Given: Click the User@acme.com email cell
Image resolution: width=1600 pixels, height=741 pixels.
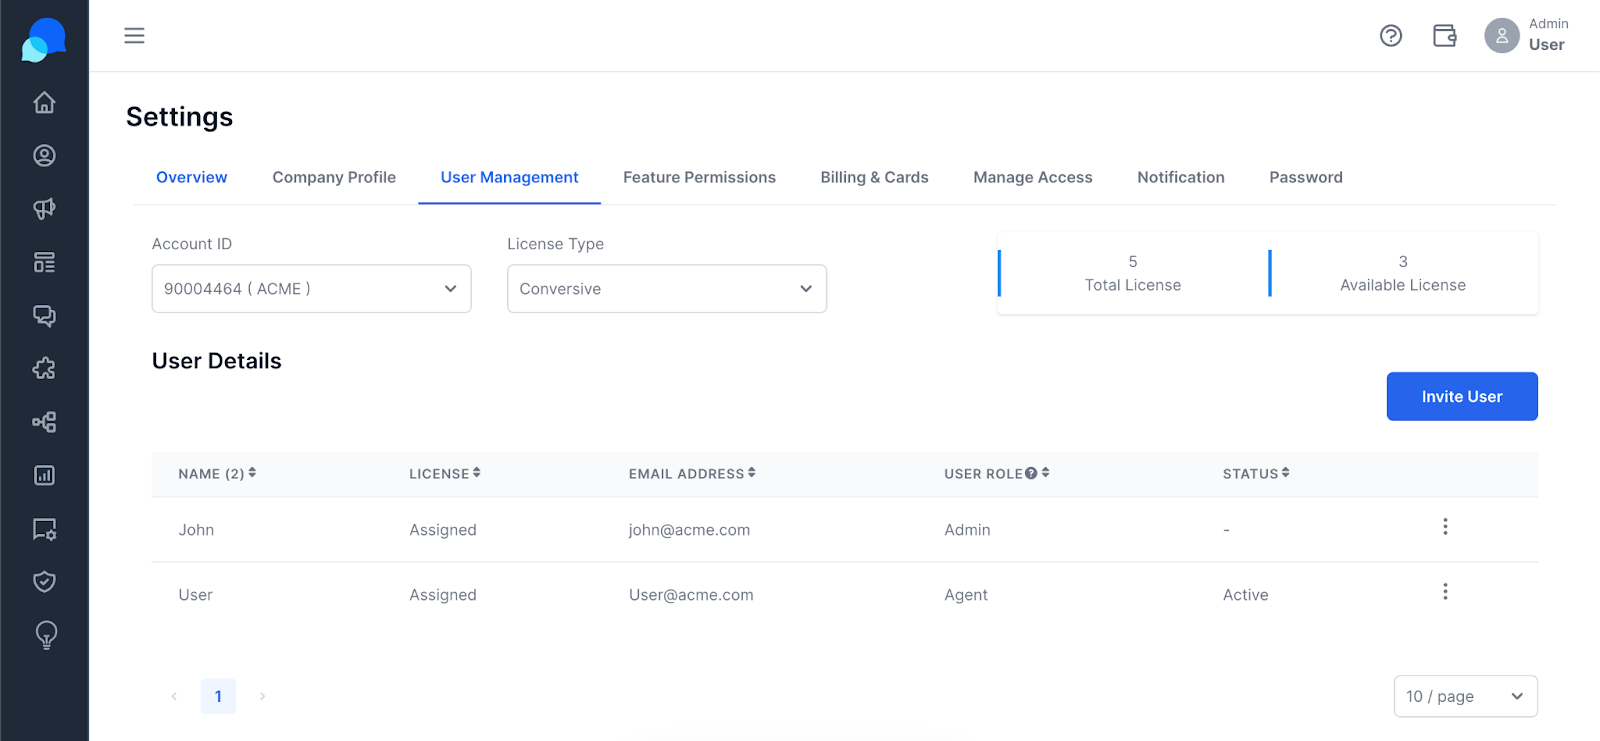Looking at the screenshot, I should click(691, 595).
